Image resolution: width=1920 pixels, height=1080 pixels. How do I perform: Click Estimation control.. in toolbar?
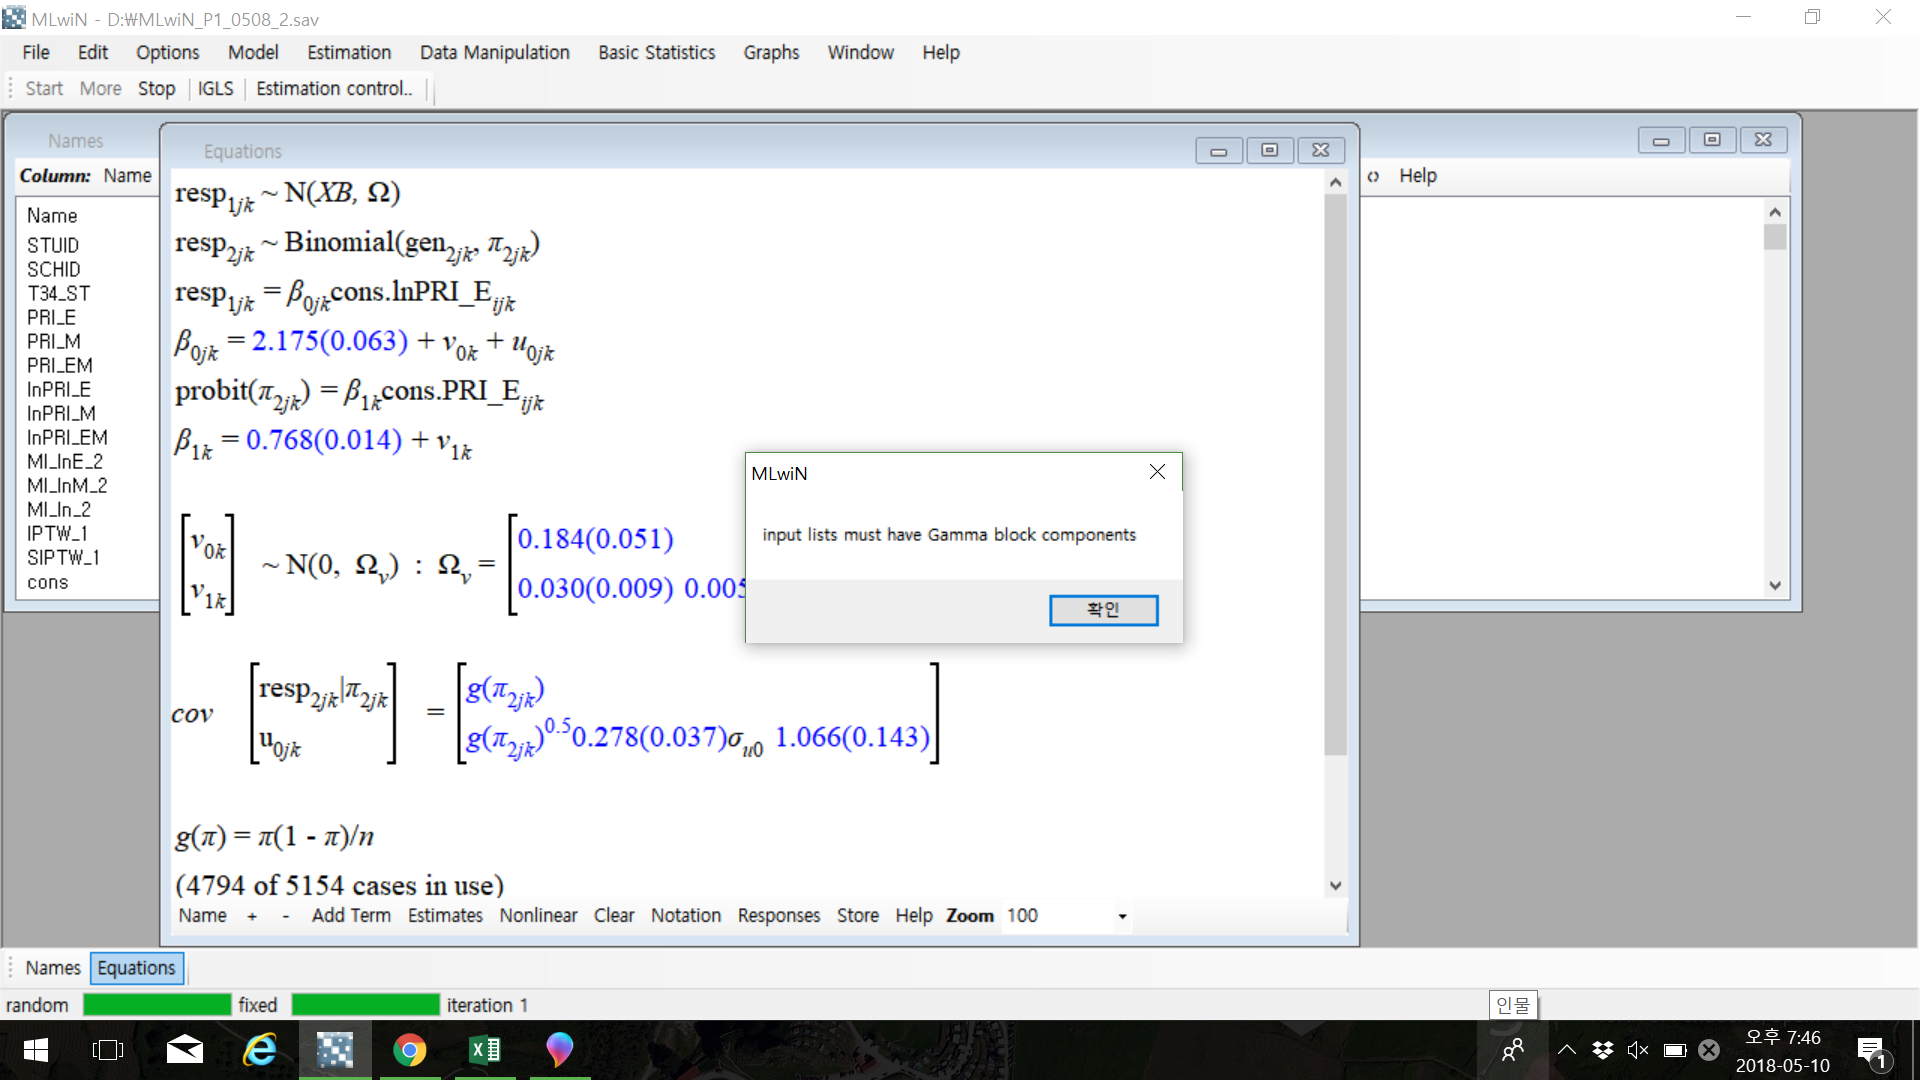tap(334, 89)
